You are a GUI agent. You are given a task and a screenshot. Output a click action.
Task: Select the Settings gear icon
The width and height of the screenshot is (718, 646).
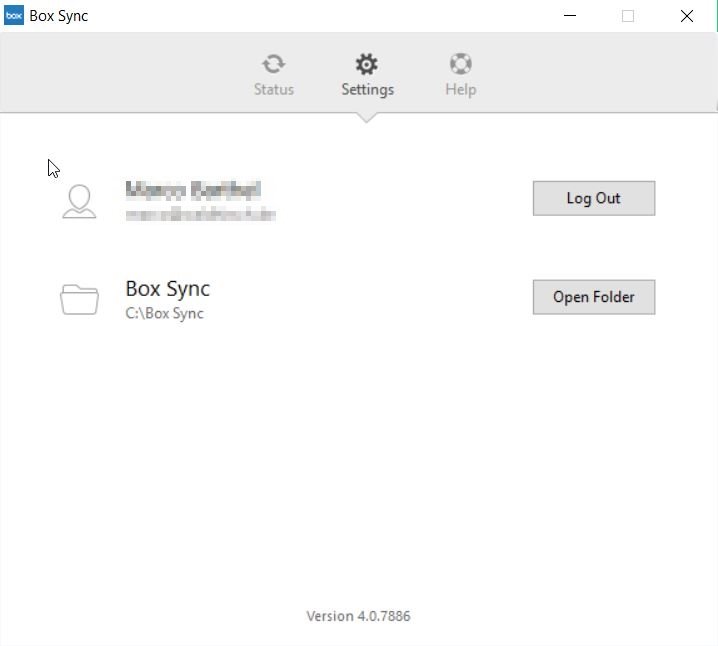coord(367,64)
